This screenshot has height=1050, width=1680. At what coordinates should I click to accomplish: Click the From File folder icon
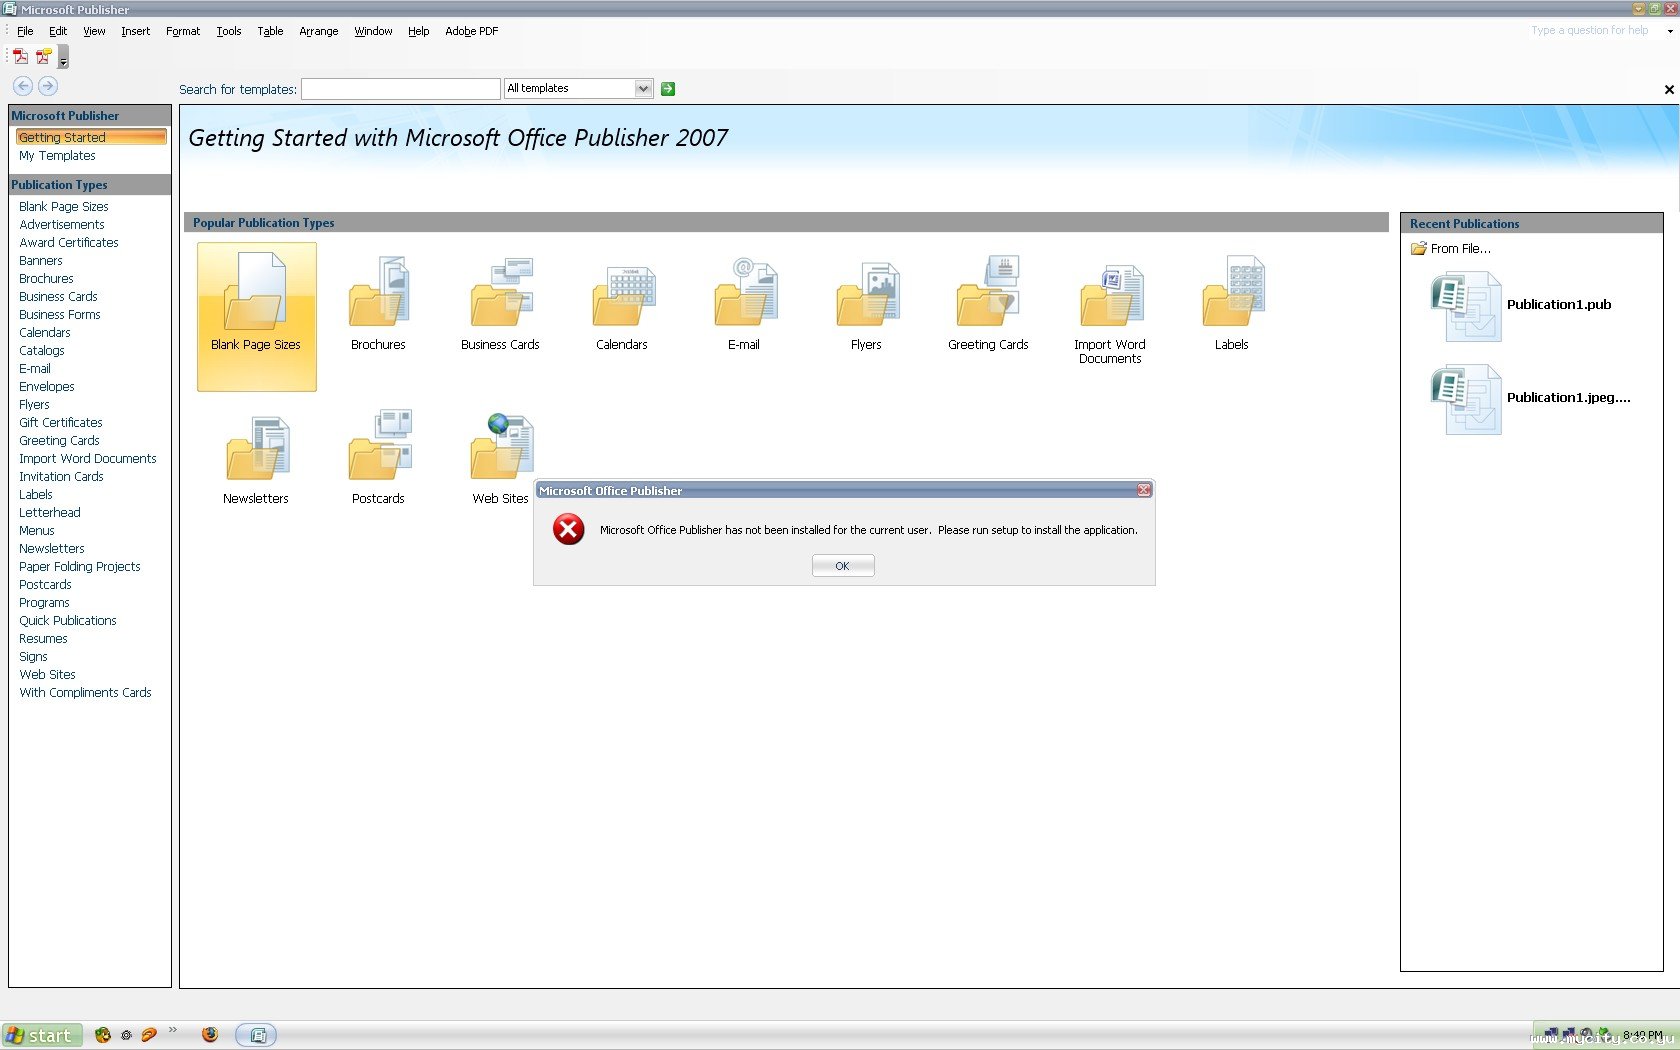point(1418,248)
